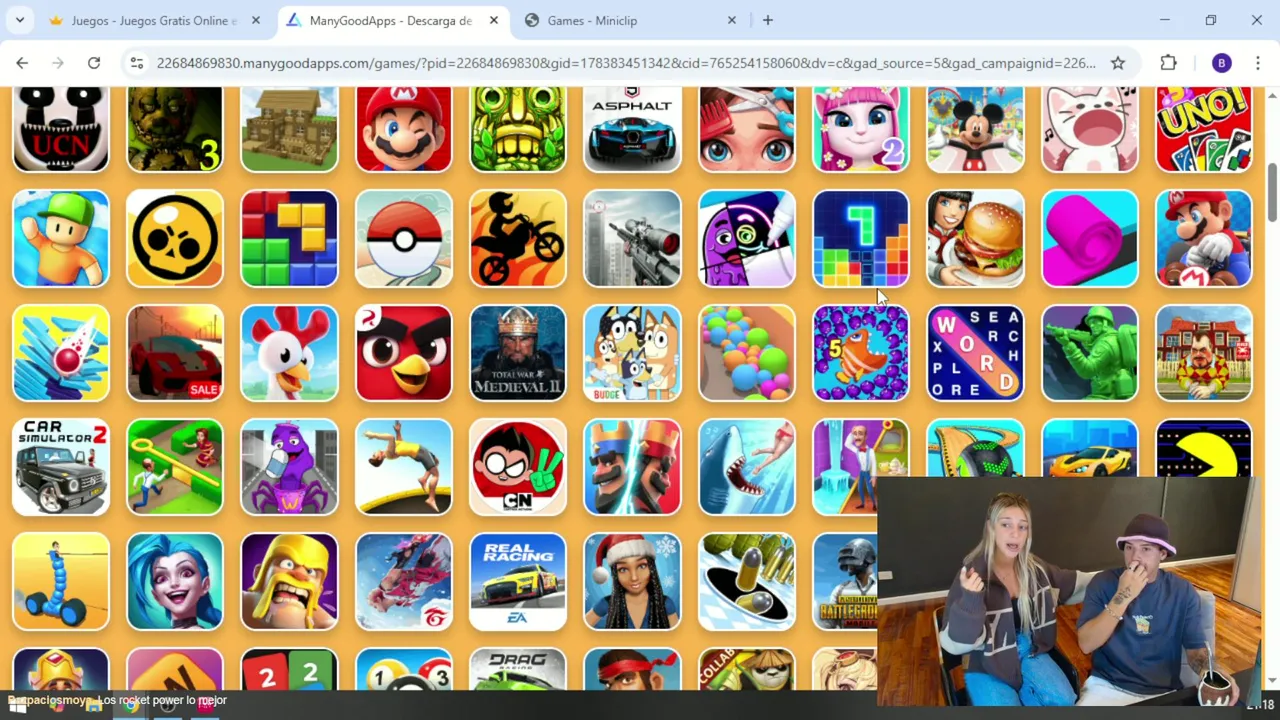Open the Tetris-style block puzzle icon

coord(861,239)
